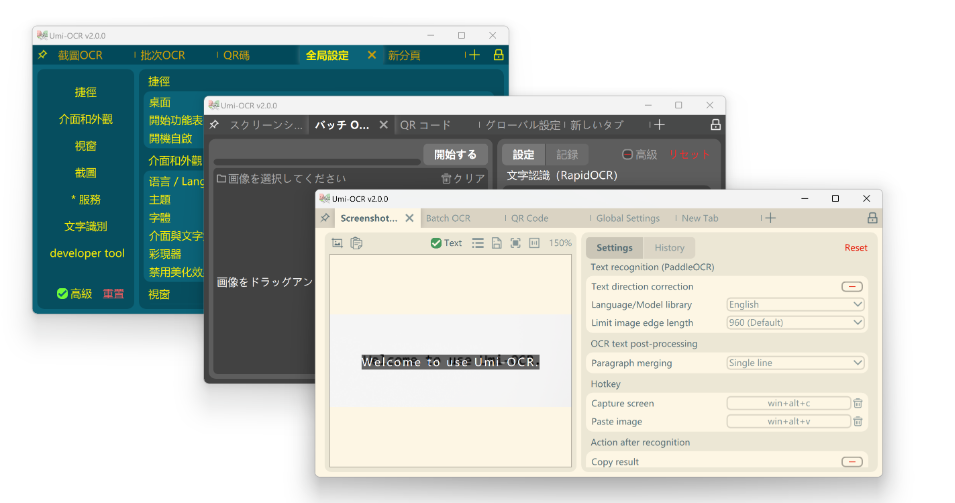Viewport: 955px width, 503px height.
Task: Click the paste image icon beside the capture icon
Action: point(356,243)
